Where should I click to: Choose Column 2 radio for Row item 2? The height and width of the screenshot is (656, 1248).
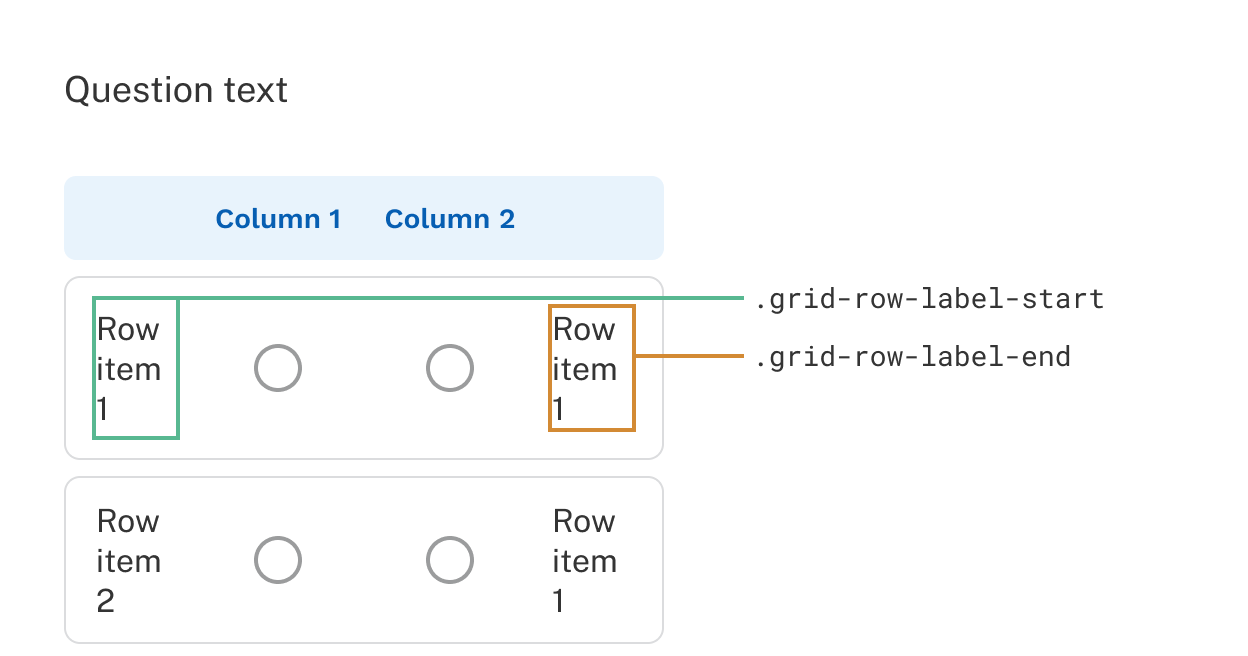[x=449, y=560]
